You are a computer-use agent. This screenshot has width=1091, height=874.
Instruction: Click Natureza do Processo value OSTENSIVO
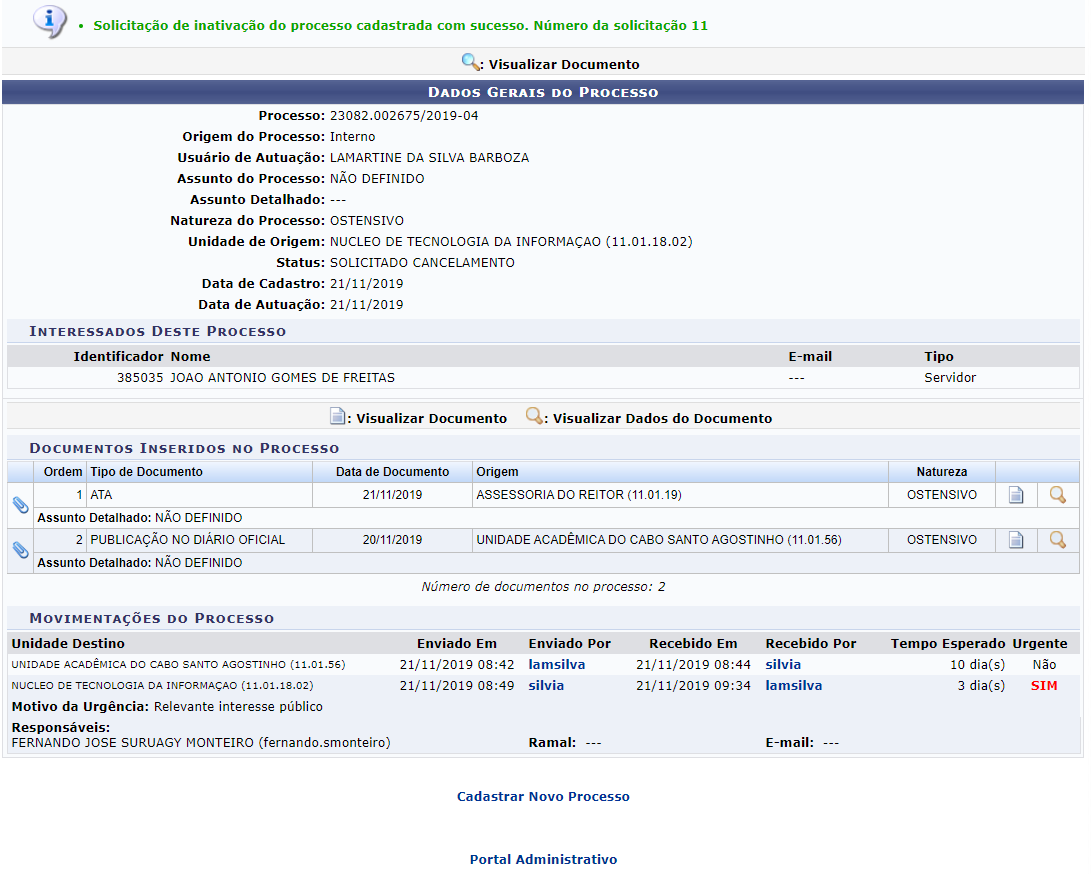[x=367, y=221]
